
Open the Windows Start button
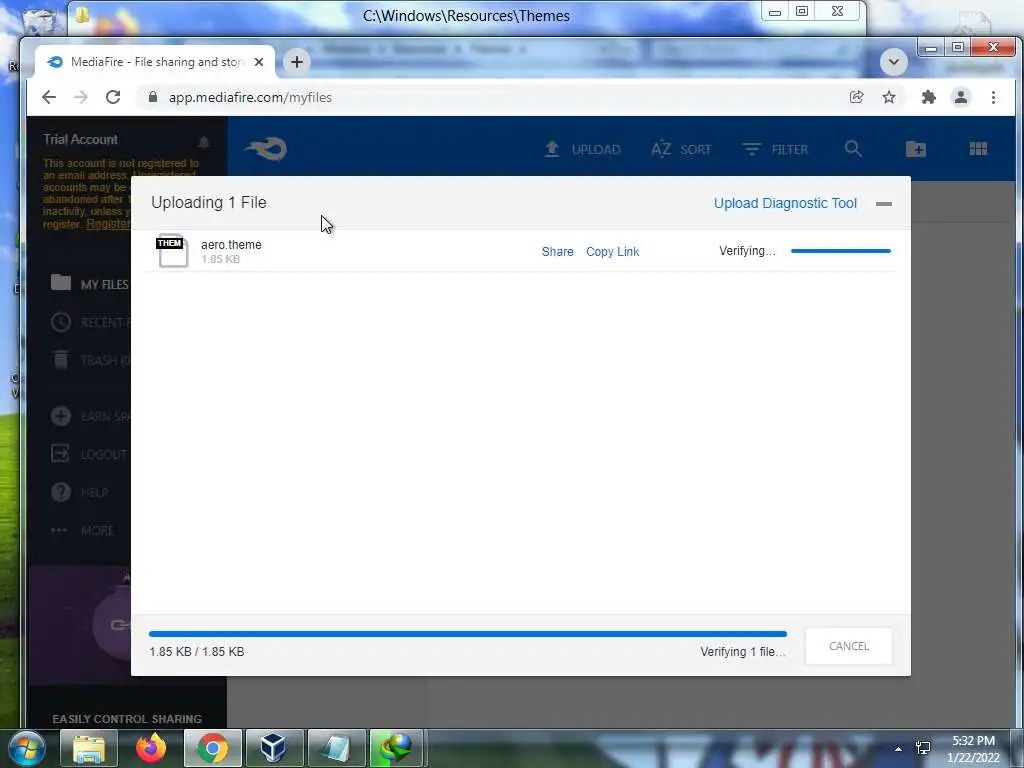(x=26, y=748)
